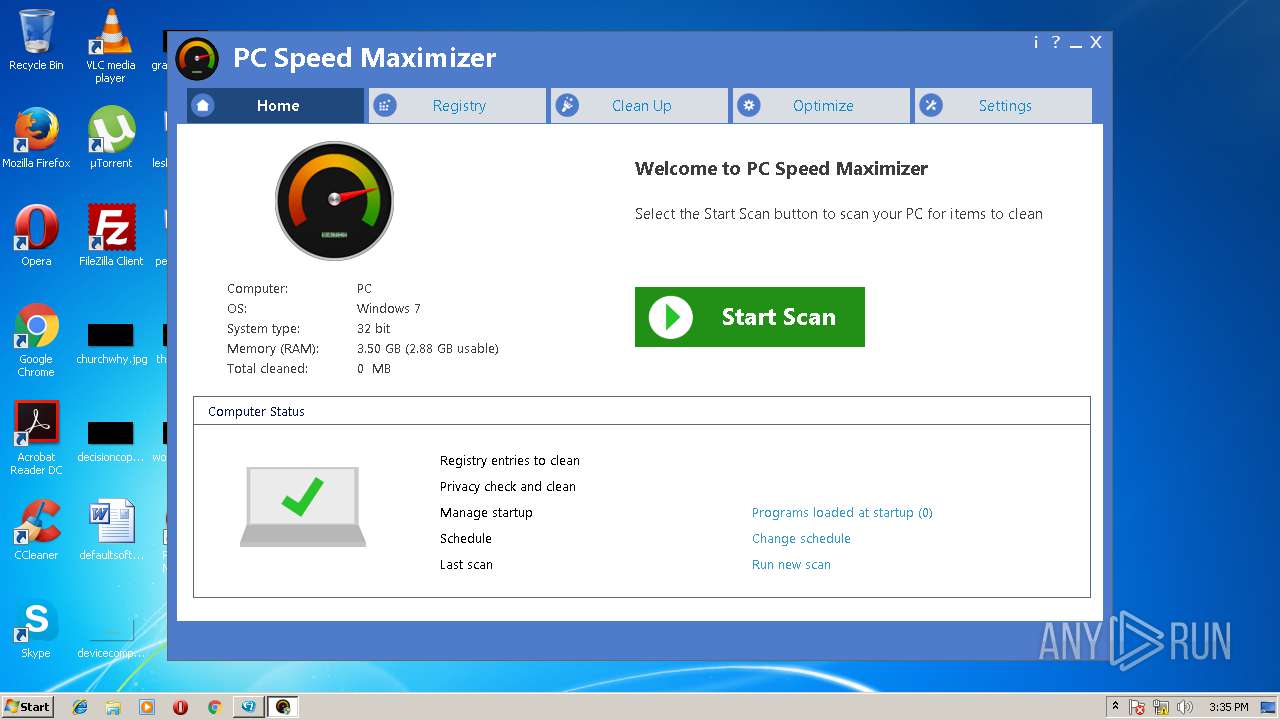Select the churchwhy.jpg desktop file
This screenshot has width=1280, height=720.
tap(111, 342)
